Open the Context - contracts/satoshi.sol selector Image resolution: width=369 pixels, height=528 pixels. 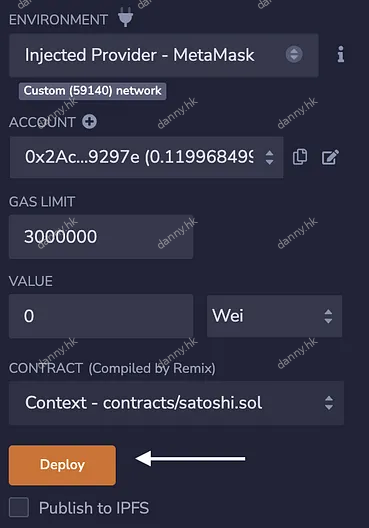[176, 403]
